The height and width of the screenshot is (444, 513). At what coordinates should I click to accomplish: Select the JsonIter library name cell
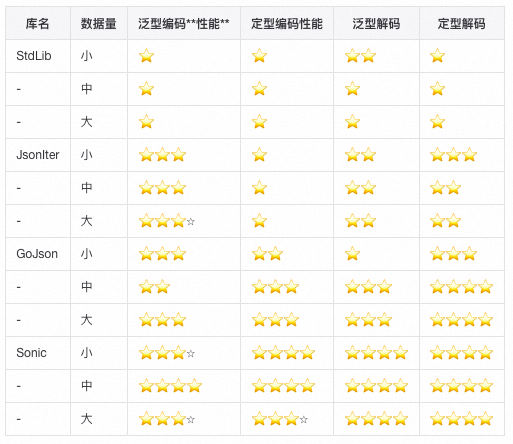click(x=38, y=155)
